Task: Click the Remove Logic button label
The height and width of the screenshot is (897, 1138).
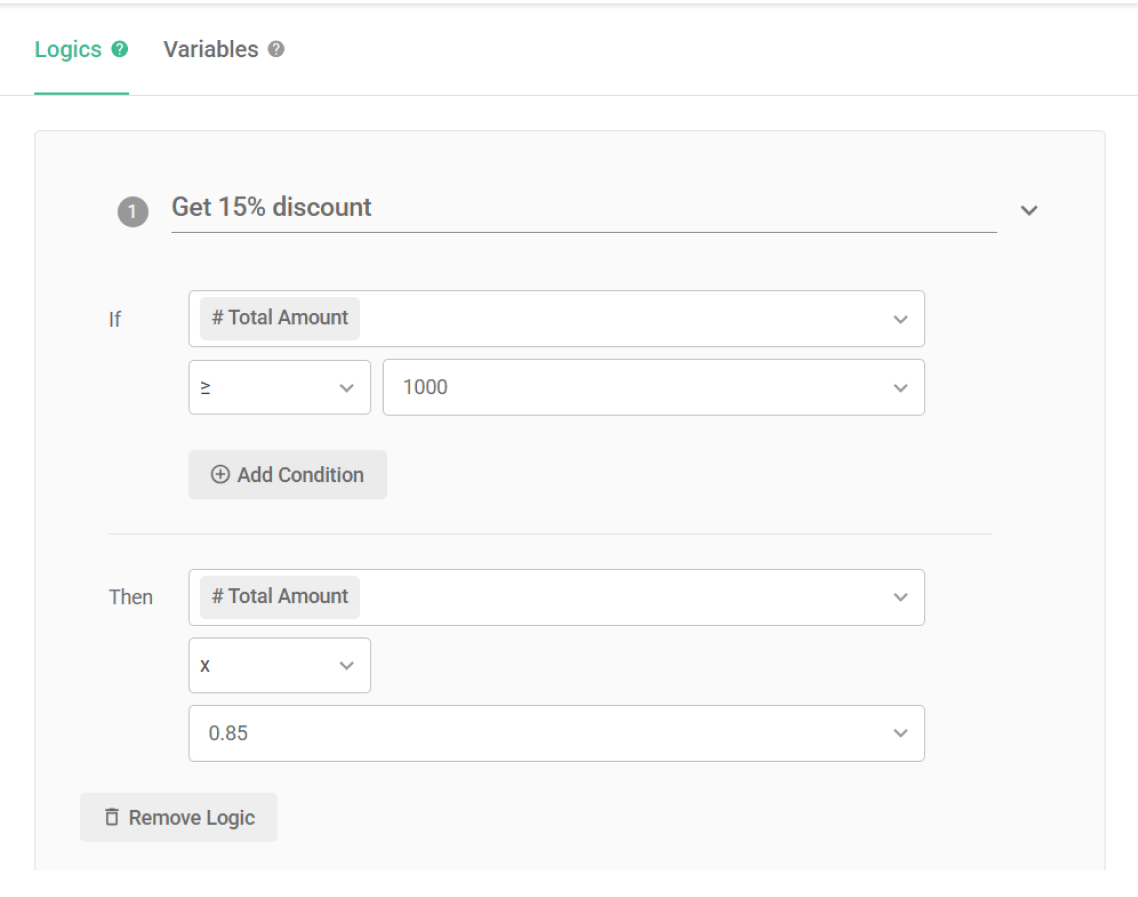Action: (192, 818)
